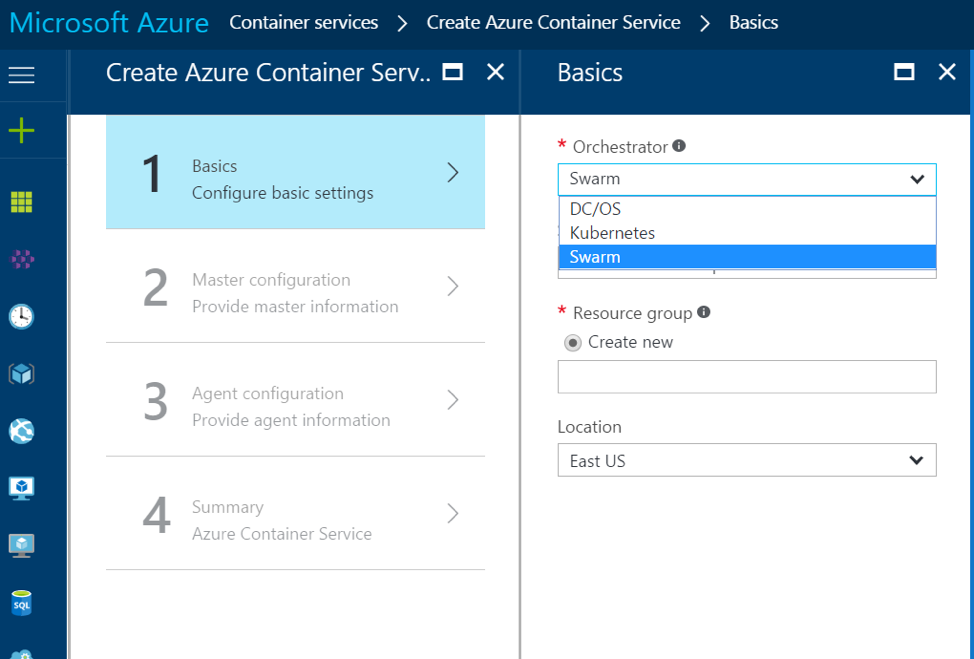The image size is (974, 659).
Task: Click chevron arrow on Agent configuration step
Action: 453,399
